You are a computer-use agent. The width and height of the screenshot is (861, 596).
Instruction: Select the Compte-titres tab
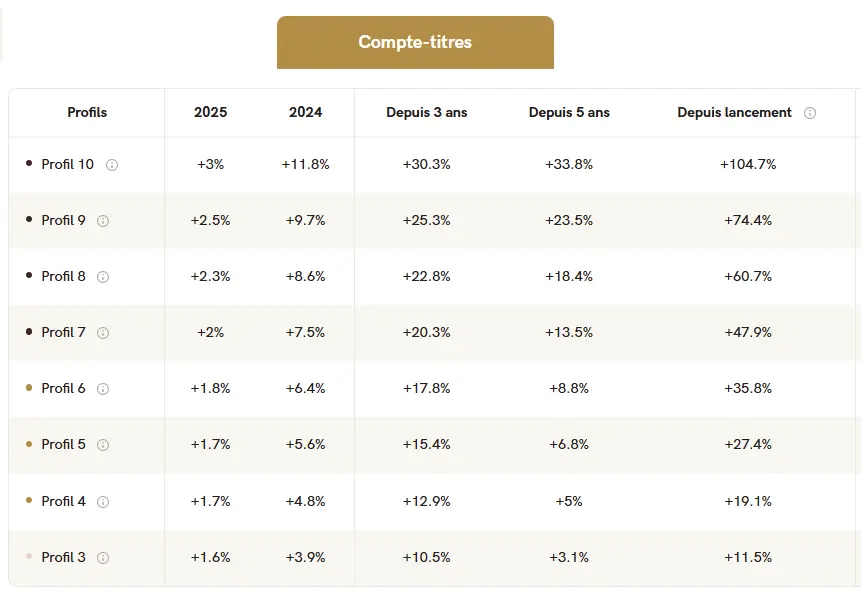pos(415,42)
